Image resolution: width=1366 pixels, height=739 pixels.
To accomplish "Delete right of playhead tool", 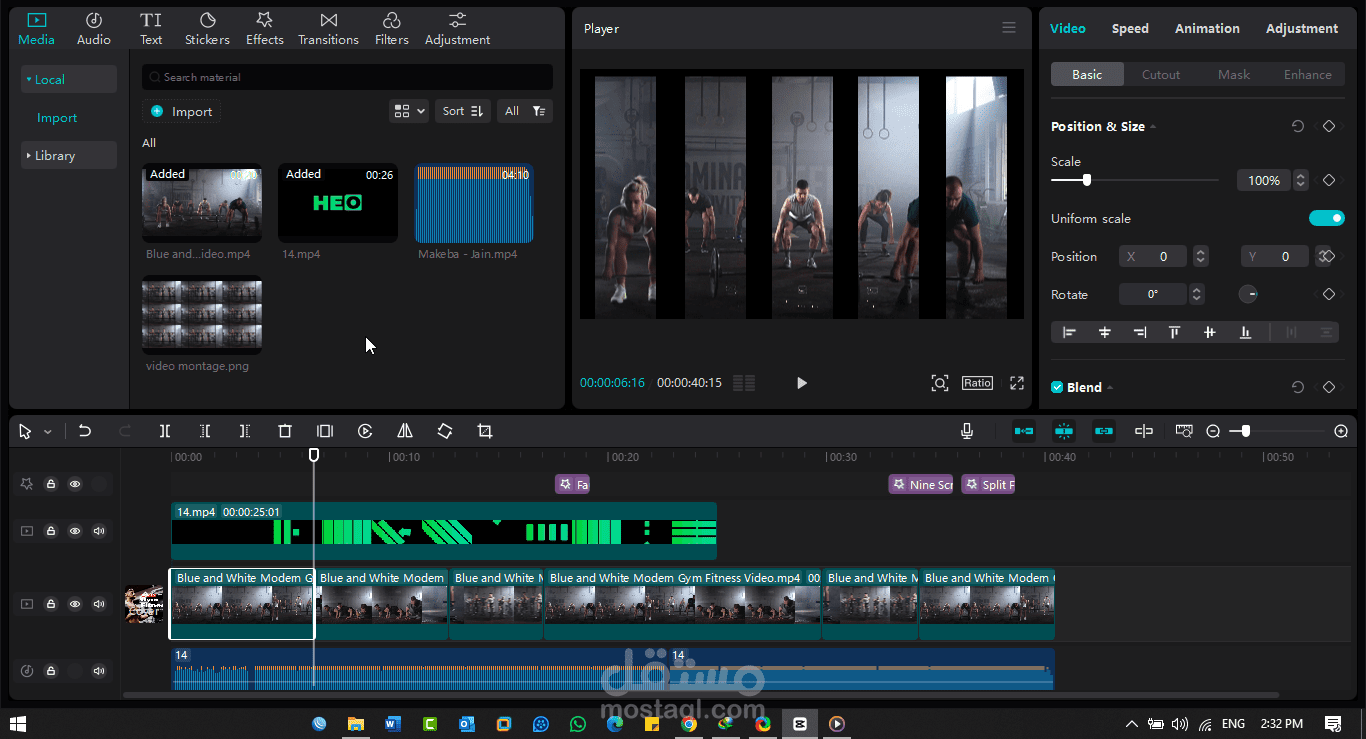I will click(245, 431).
